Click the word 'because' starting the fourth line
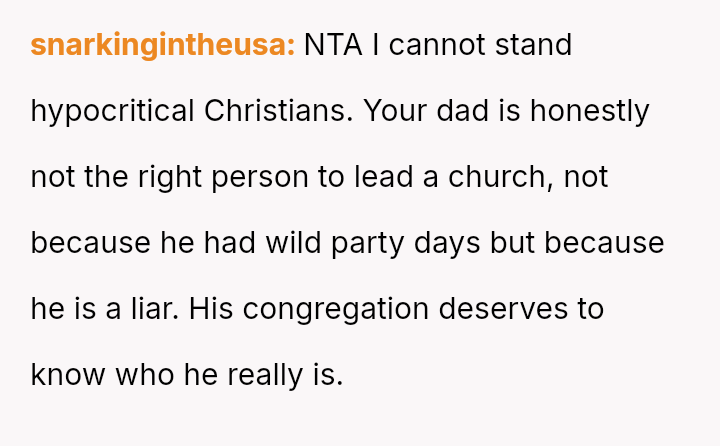720x446 pixels. point(91,243)
